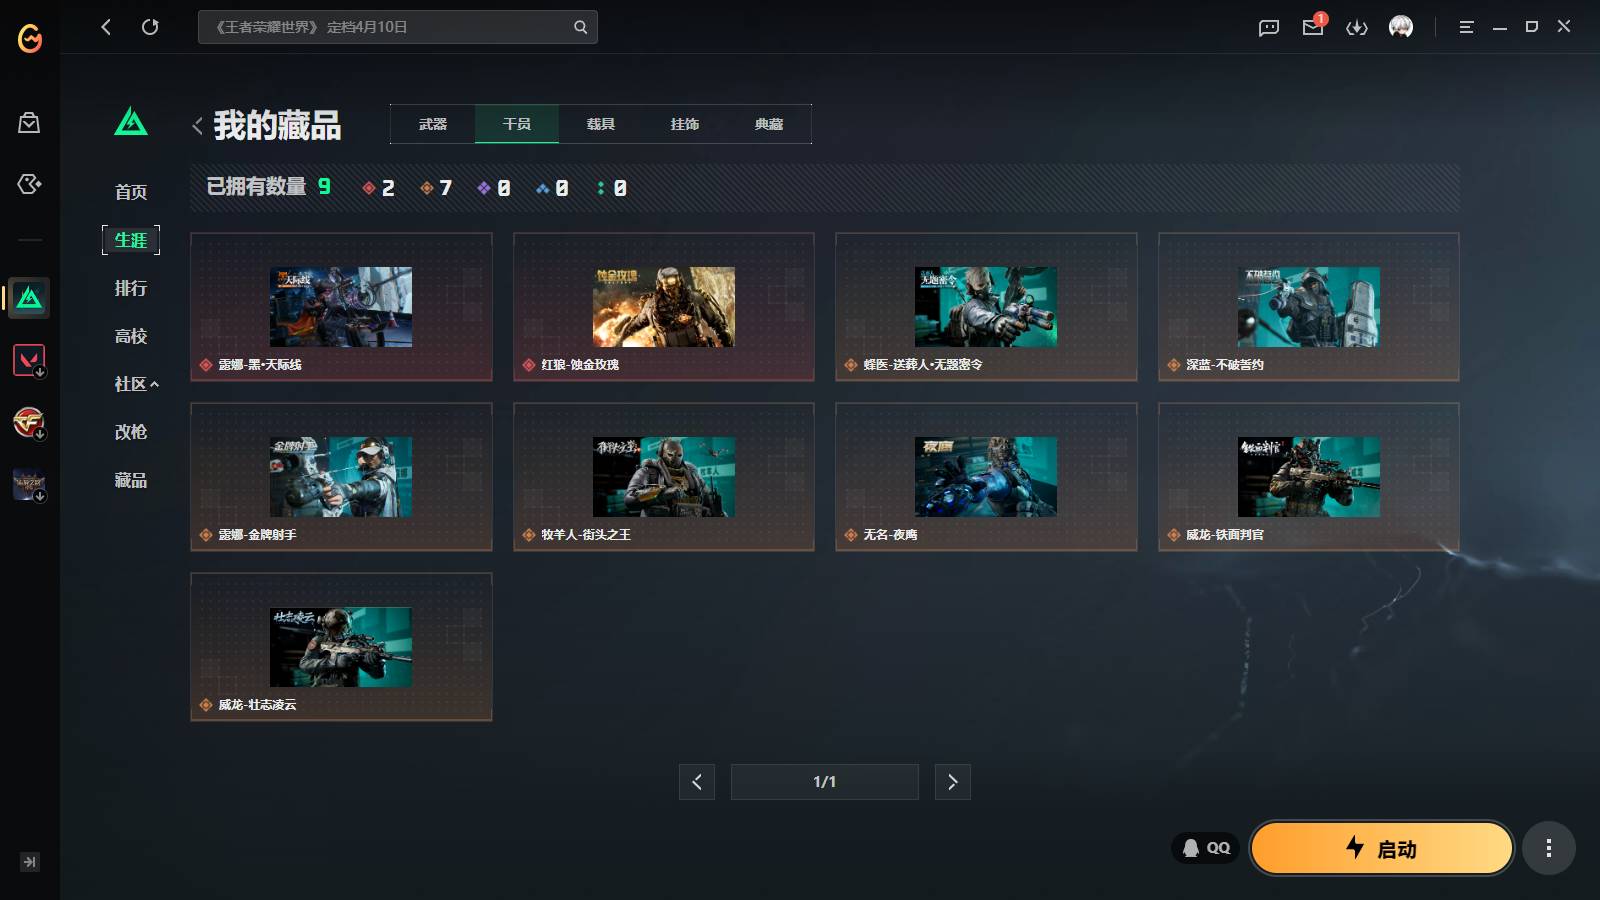This screenshot has width=1600, height=900.
Task: Click the search magnifier icon
Action: (580, 27)
